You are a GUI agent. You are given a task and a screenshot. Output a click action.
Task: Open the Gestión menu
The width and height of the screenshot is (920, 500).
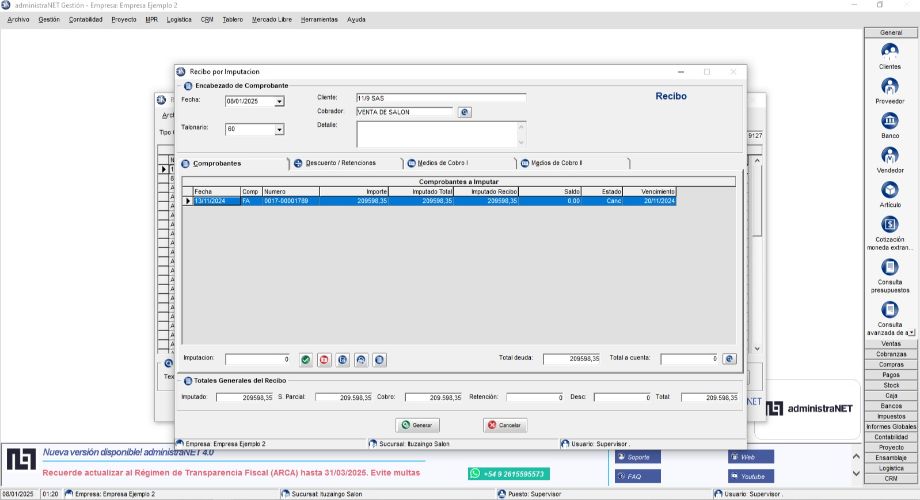(x=49, y=19)
